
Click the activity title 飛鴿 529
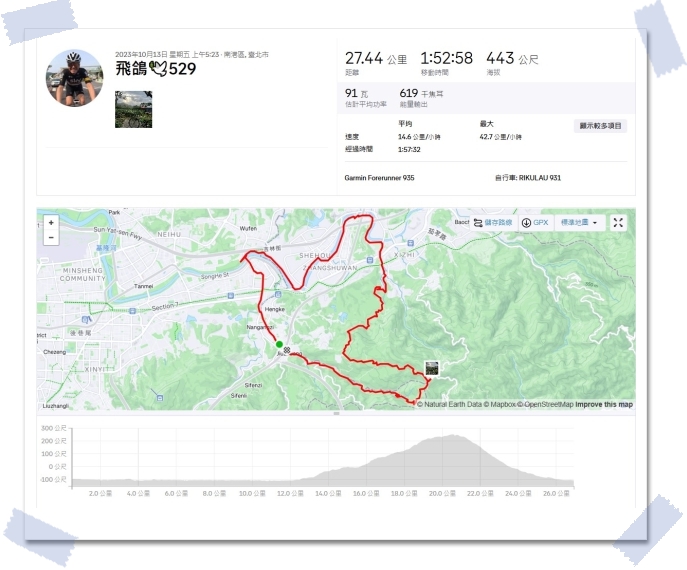pos(156,69)
